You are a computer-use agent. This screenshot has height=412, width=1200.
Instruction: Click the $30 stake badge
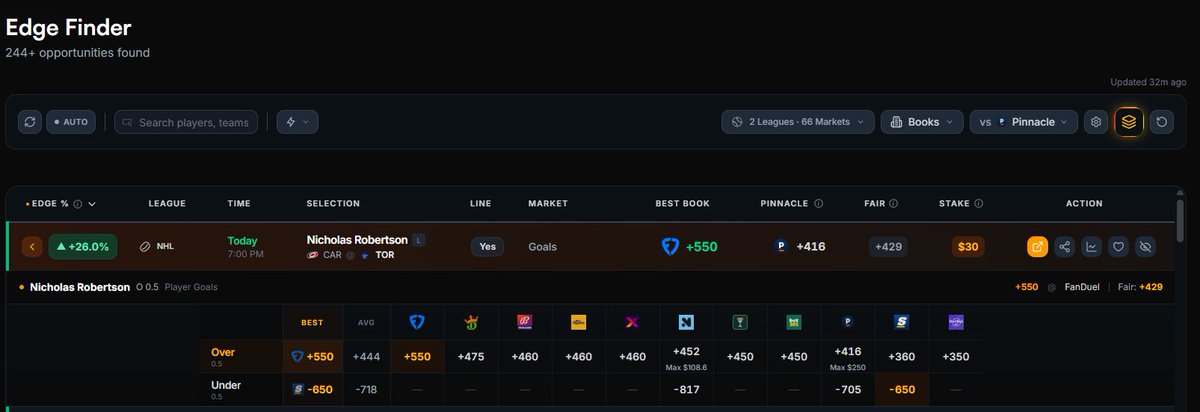pos(968,246)
